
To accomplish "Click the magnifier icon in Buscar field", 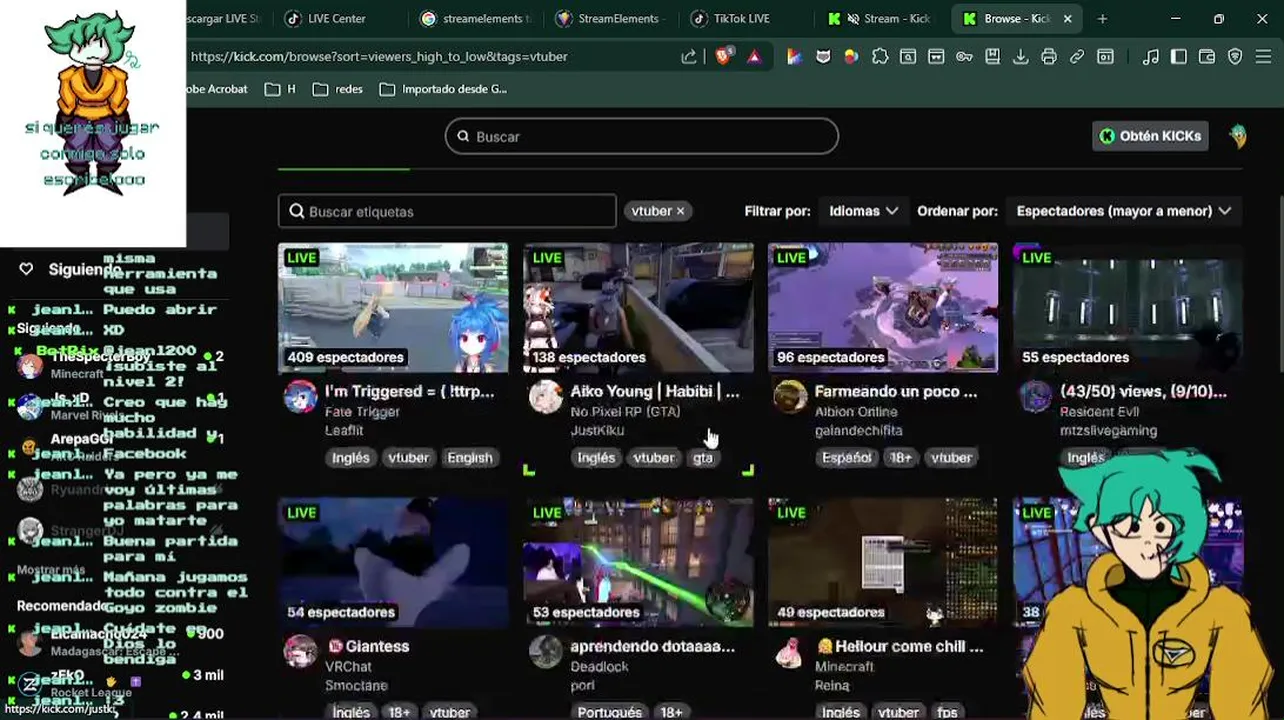I will [x=463, y=137].
